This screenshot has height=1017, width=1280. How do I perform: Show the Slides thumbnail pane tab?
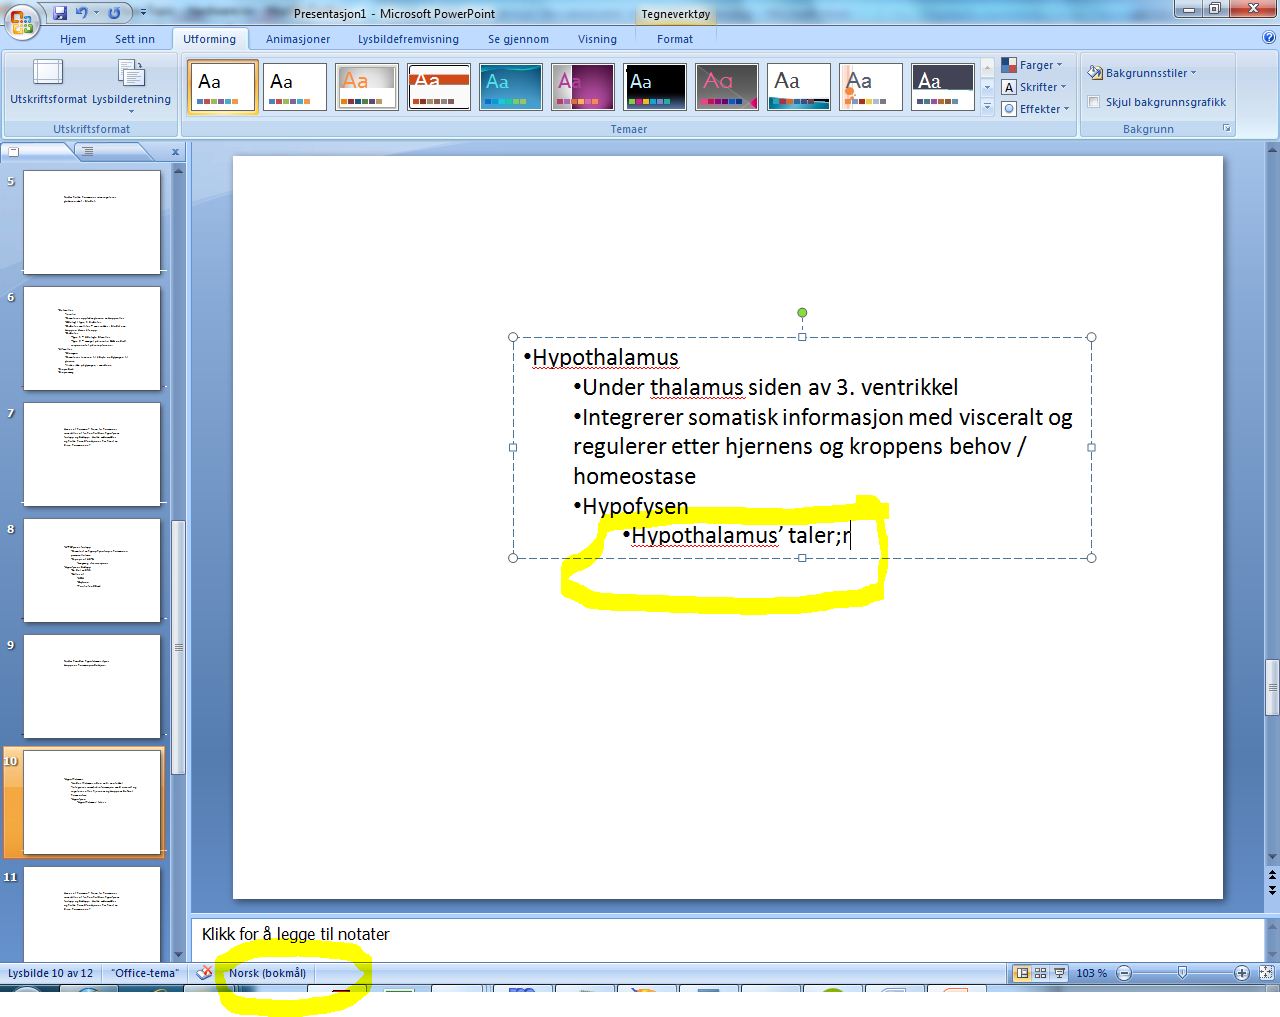tap(36, 152)
